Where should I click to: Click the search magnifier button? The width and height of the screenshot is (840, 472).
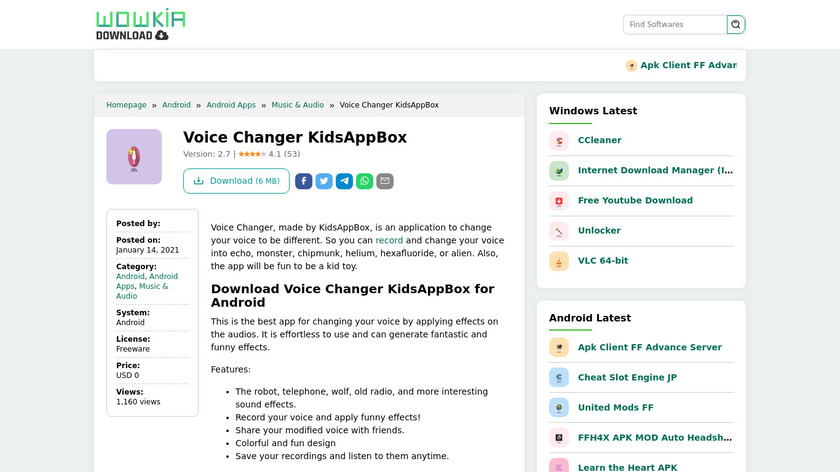pyautogui.click(x=736, y=24)
